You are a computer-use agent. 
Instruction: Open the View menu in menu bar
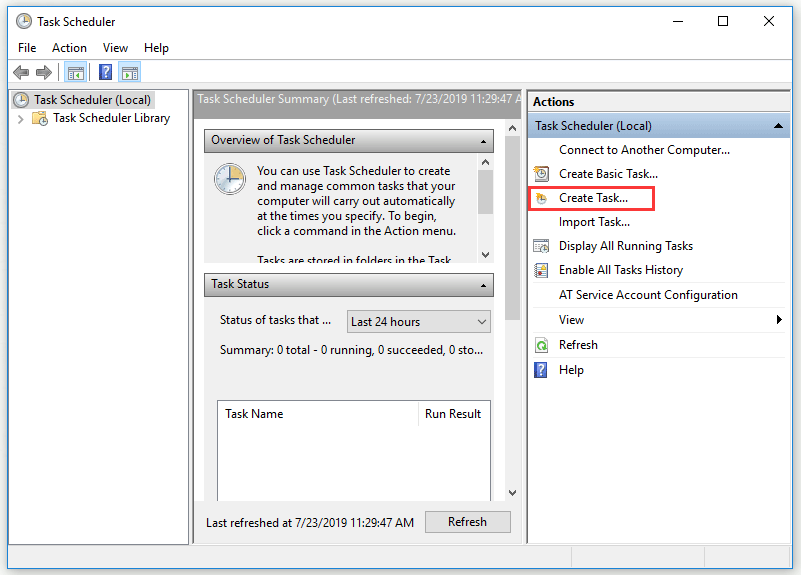(x=115, y=48)
